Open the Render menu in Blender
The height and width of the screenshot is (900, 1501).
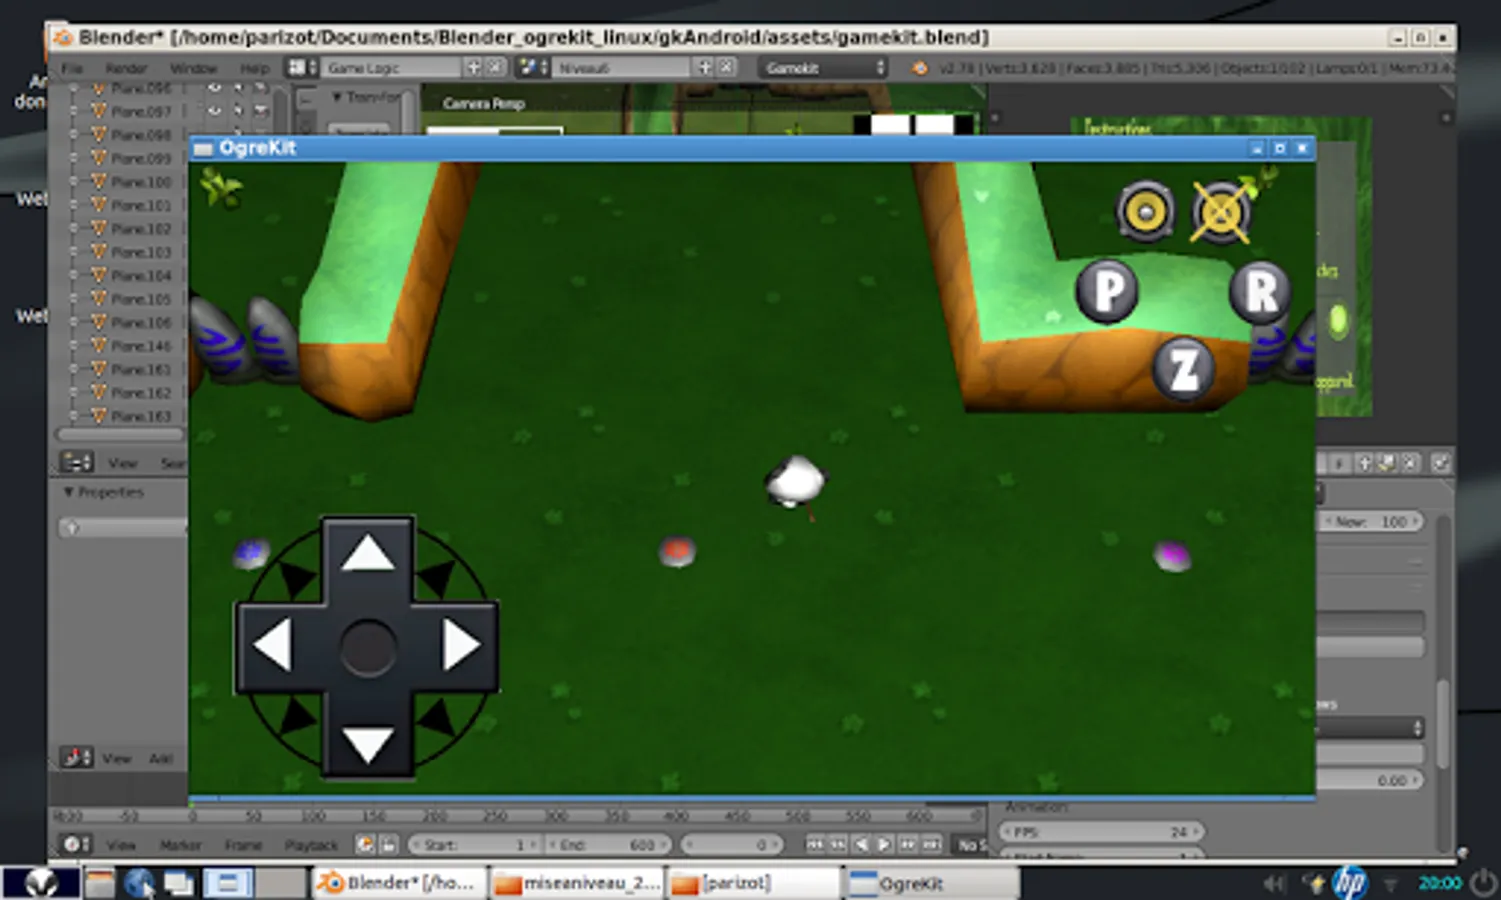coord(126,68)
